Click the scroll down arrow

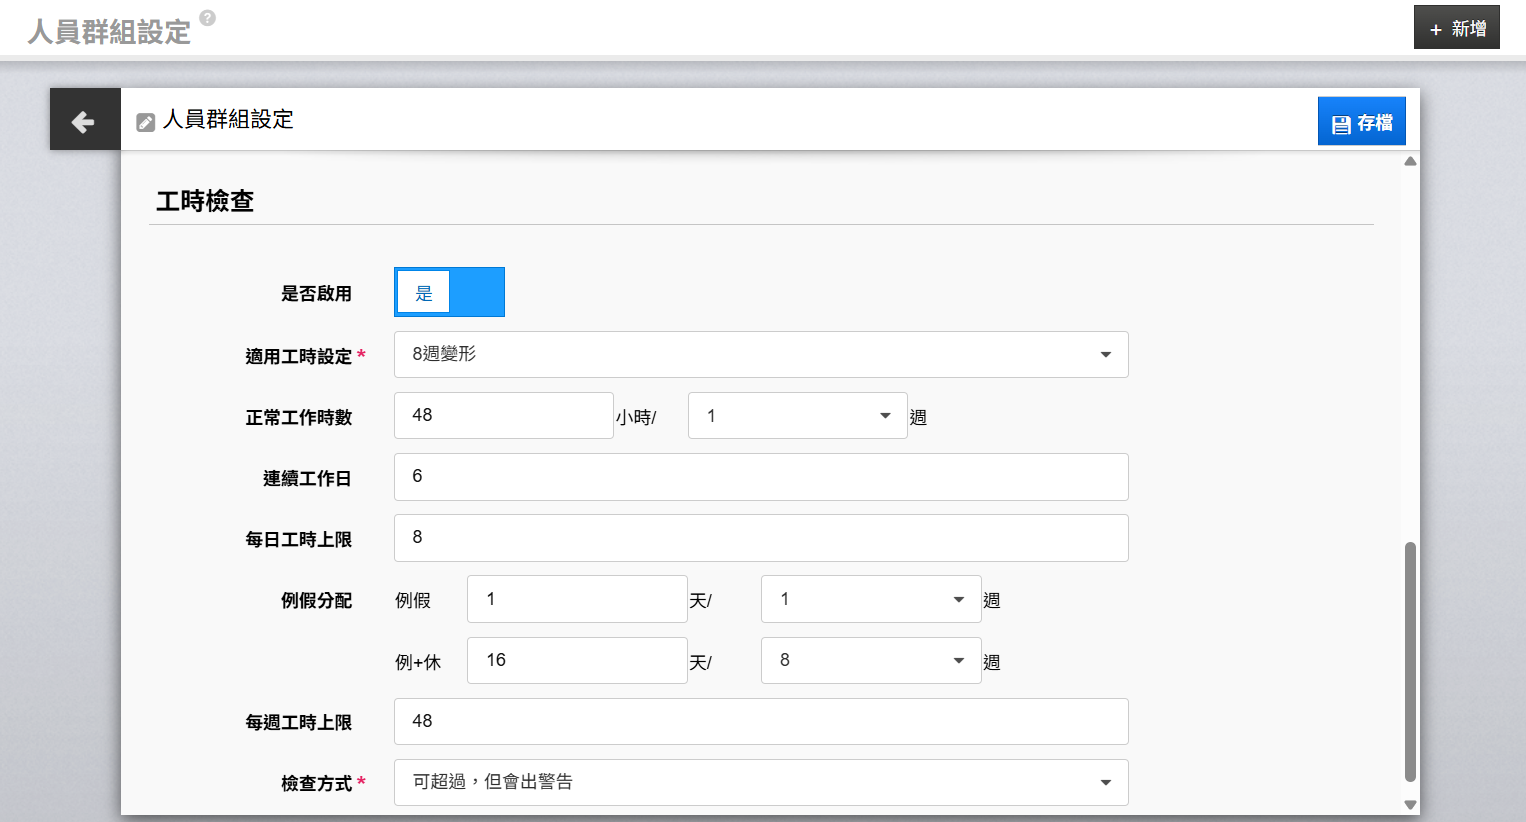click(x=1410, y=804)
